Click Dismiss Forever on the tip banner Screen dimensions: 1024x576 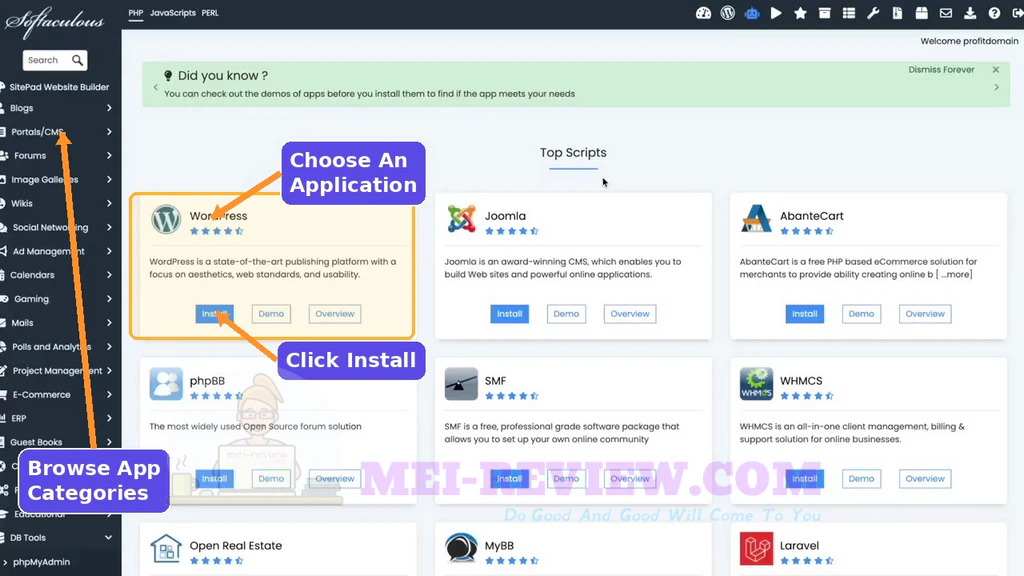[x=941, y=70]
